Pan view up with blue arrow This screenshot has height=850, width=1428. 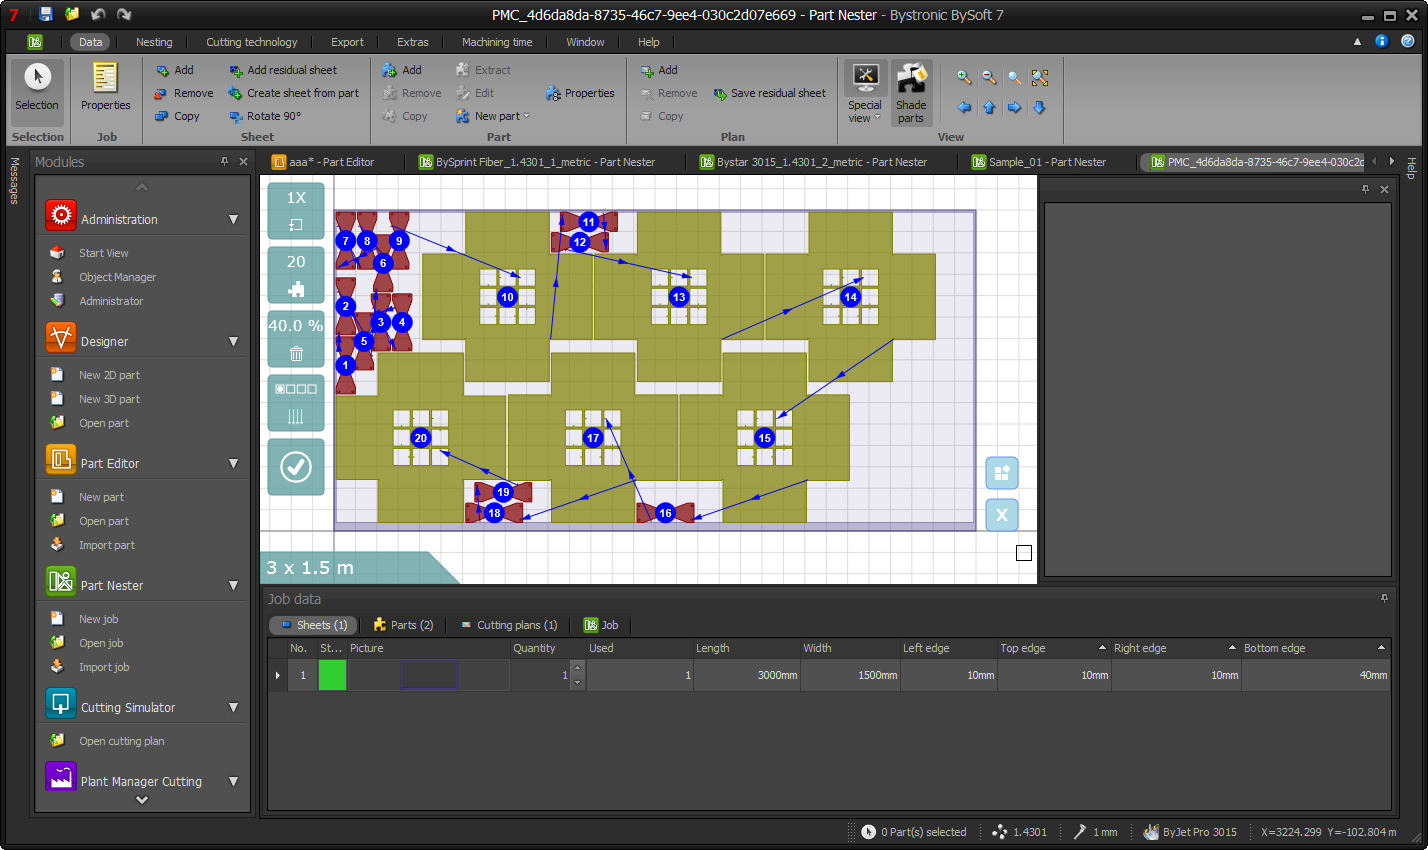coord(989,107)
